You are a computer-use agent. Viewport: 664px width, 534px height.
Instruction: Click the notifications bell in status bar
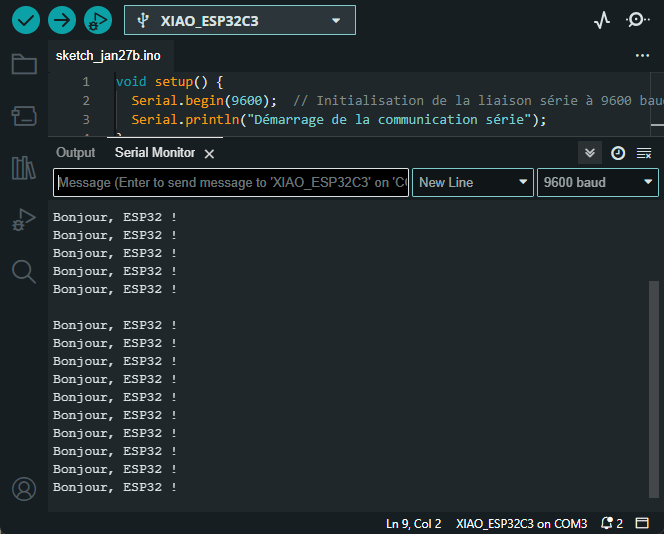611,523
